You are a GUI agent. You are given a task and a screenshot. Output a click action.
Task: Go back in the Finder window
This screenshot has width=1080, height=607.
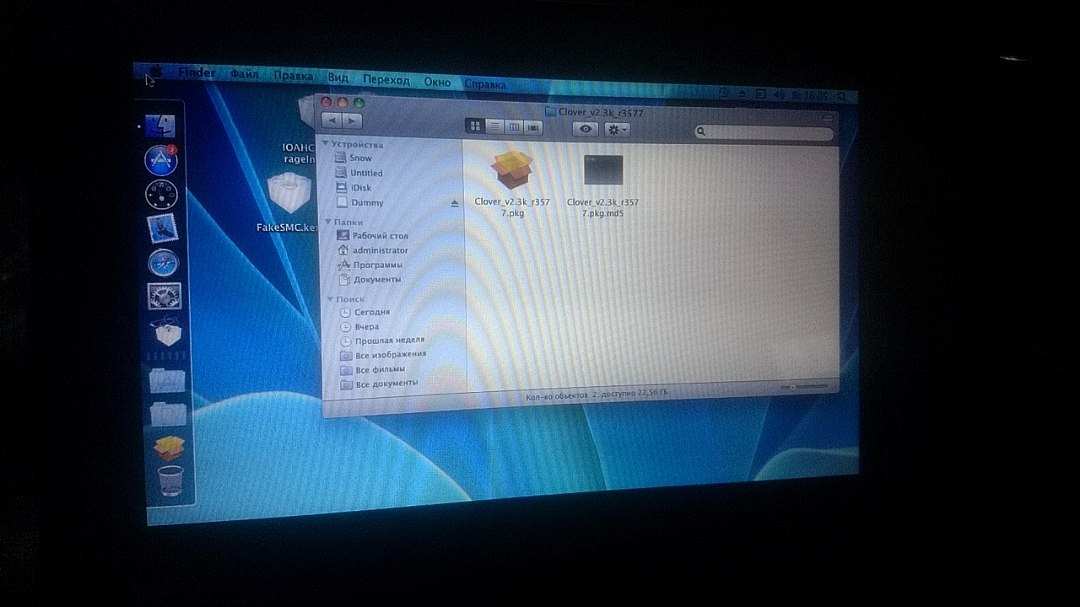[x=333, y=120]
